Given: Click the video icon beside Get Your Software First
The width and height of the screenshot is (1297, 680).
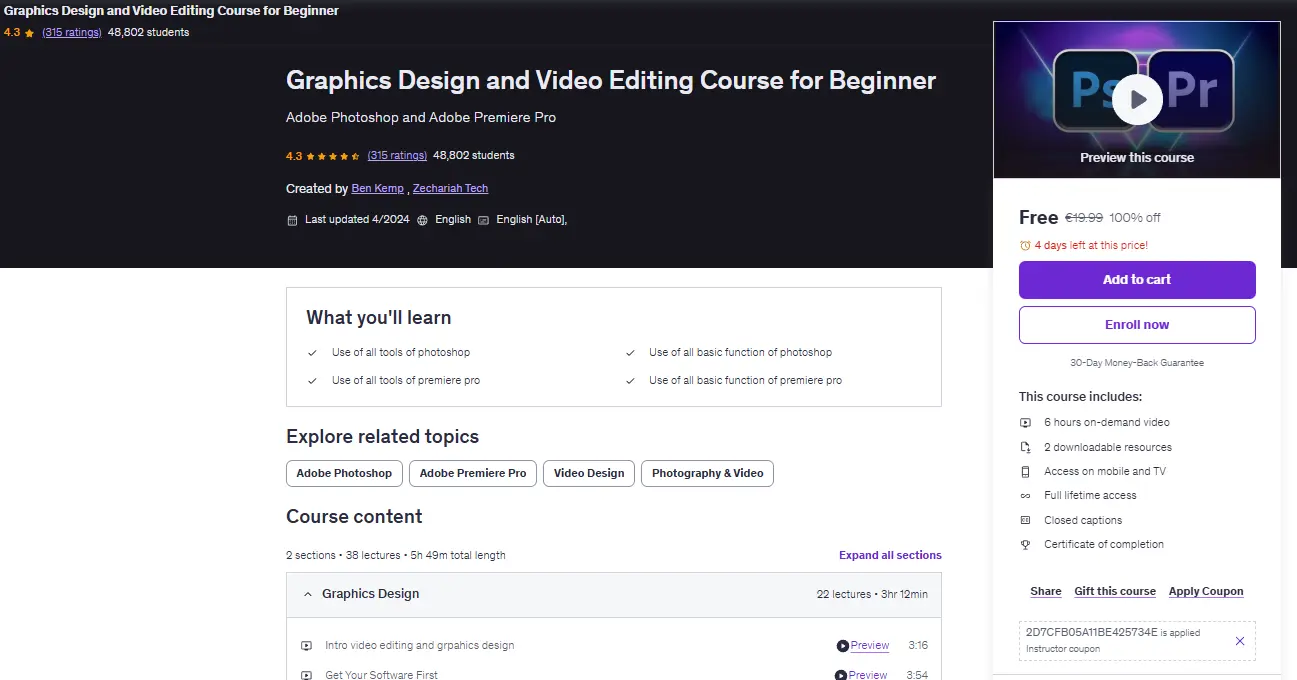Looking at the screenshot, I should [306, 676].
